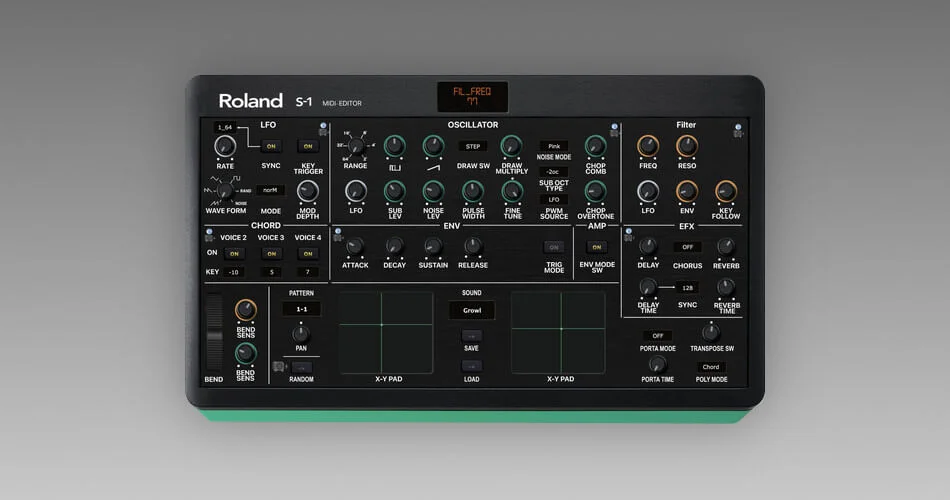Open the LFO rate sync value 1_64
This screenshot has height=500, width=950.
coord(225,127)
